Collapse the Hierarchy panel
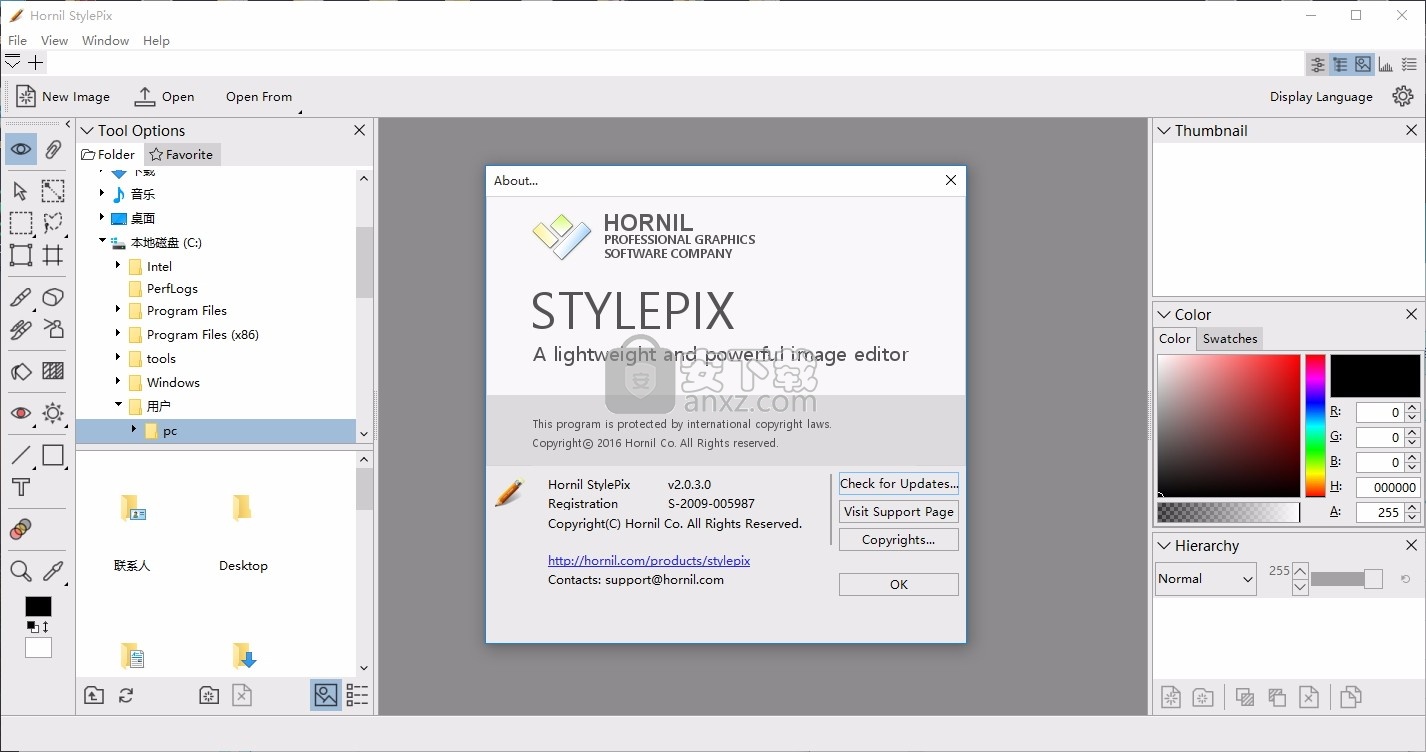The height and width of the screenshot is (752, 1426). [x=1163, y=546]
